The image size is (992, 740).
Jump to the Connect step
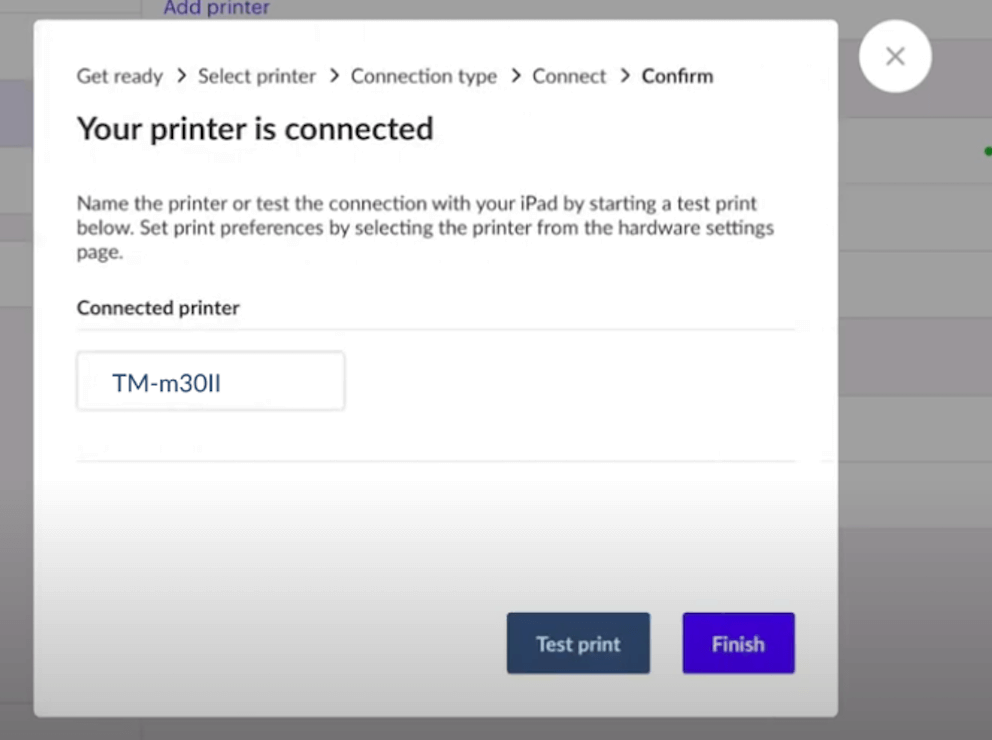[569, 76]
